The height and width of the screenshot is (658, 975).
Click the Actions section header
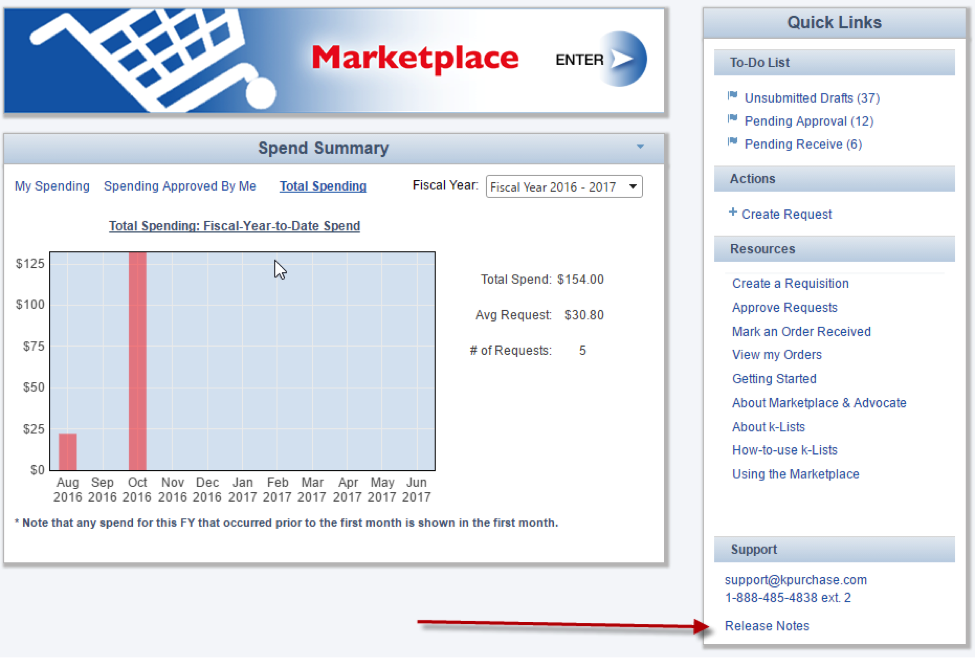[x=834, y=178]
